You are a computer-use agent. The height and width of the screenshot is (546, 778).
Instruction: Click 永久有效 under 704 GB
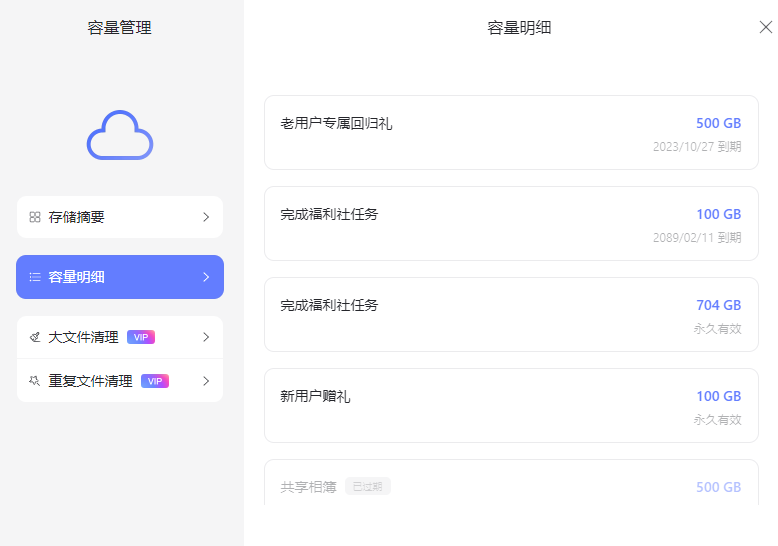point(717,329)
